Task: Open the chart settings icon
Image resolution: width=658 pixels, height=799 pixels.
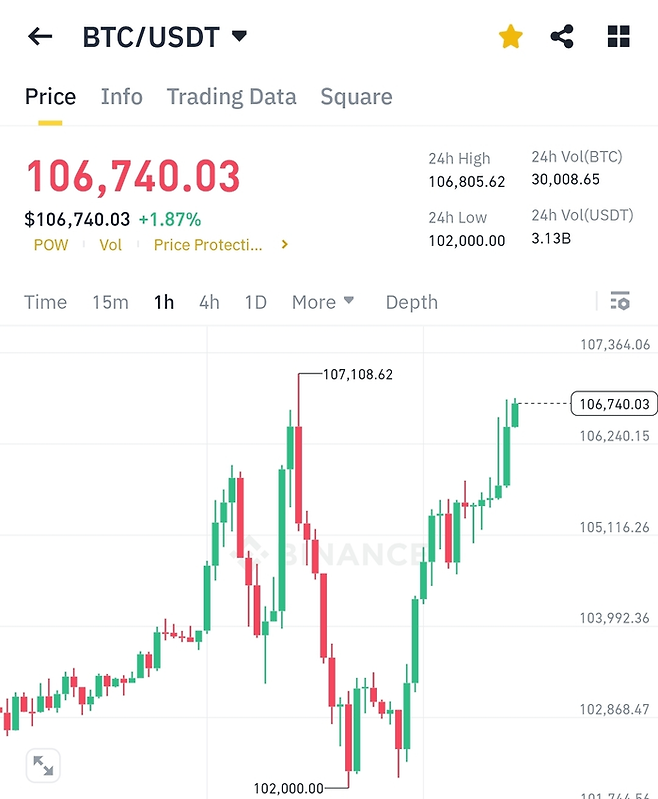Action: point(620,301)
